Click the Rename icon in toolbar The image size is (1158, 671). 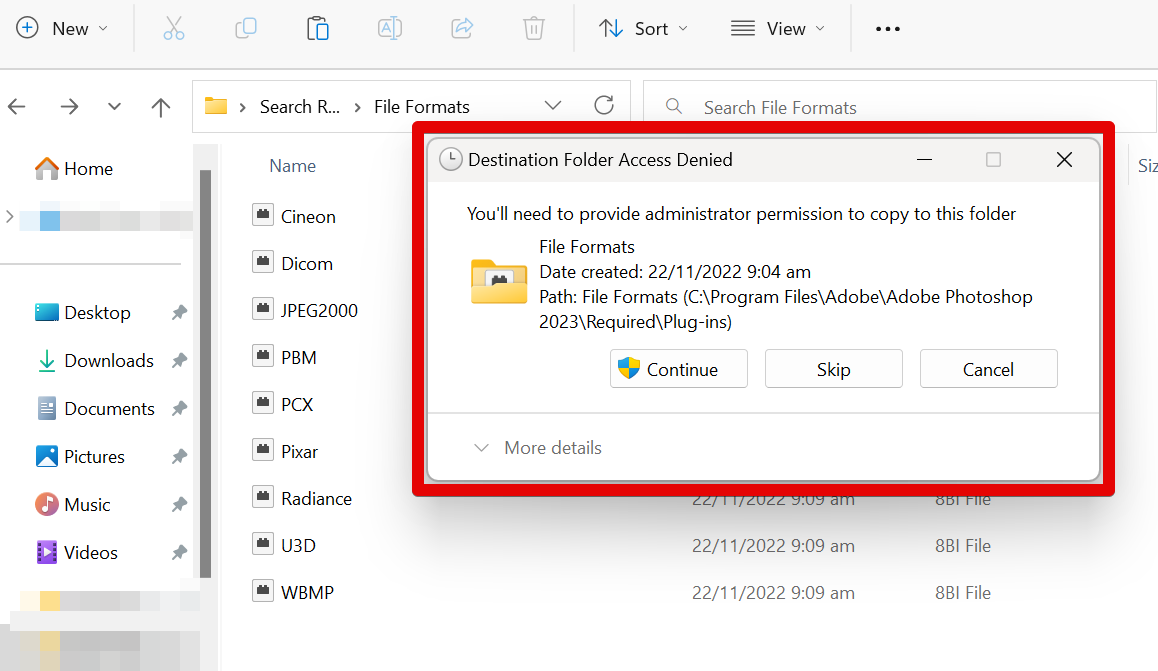(389, 29)
